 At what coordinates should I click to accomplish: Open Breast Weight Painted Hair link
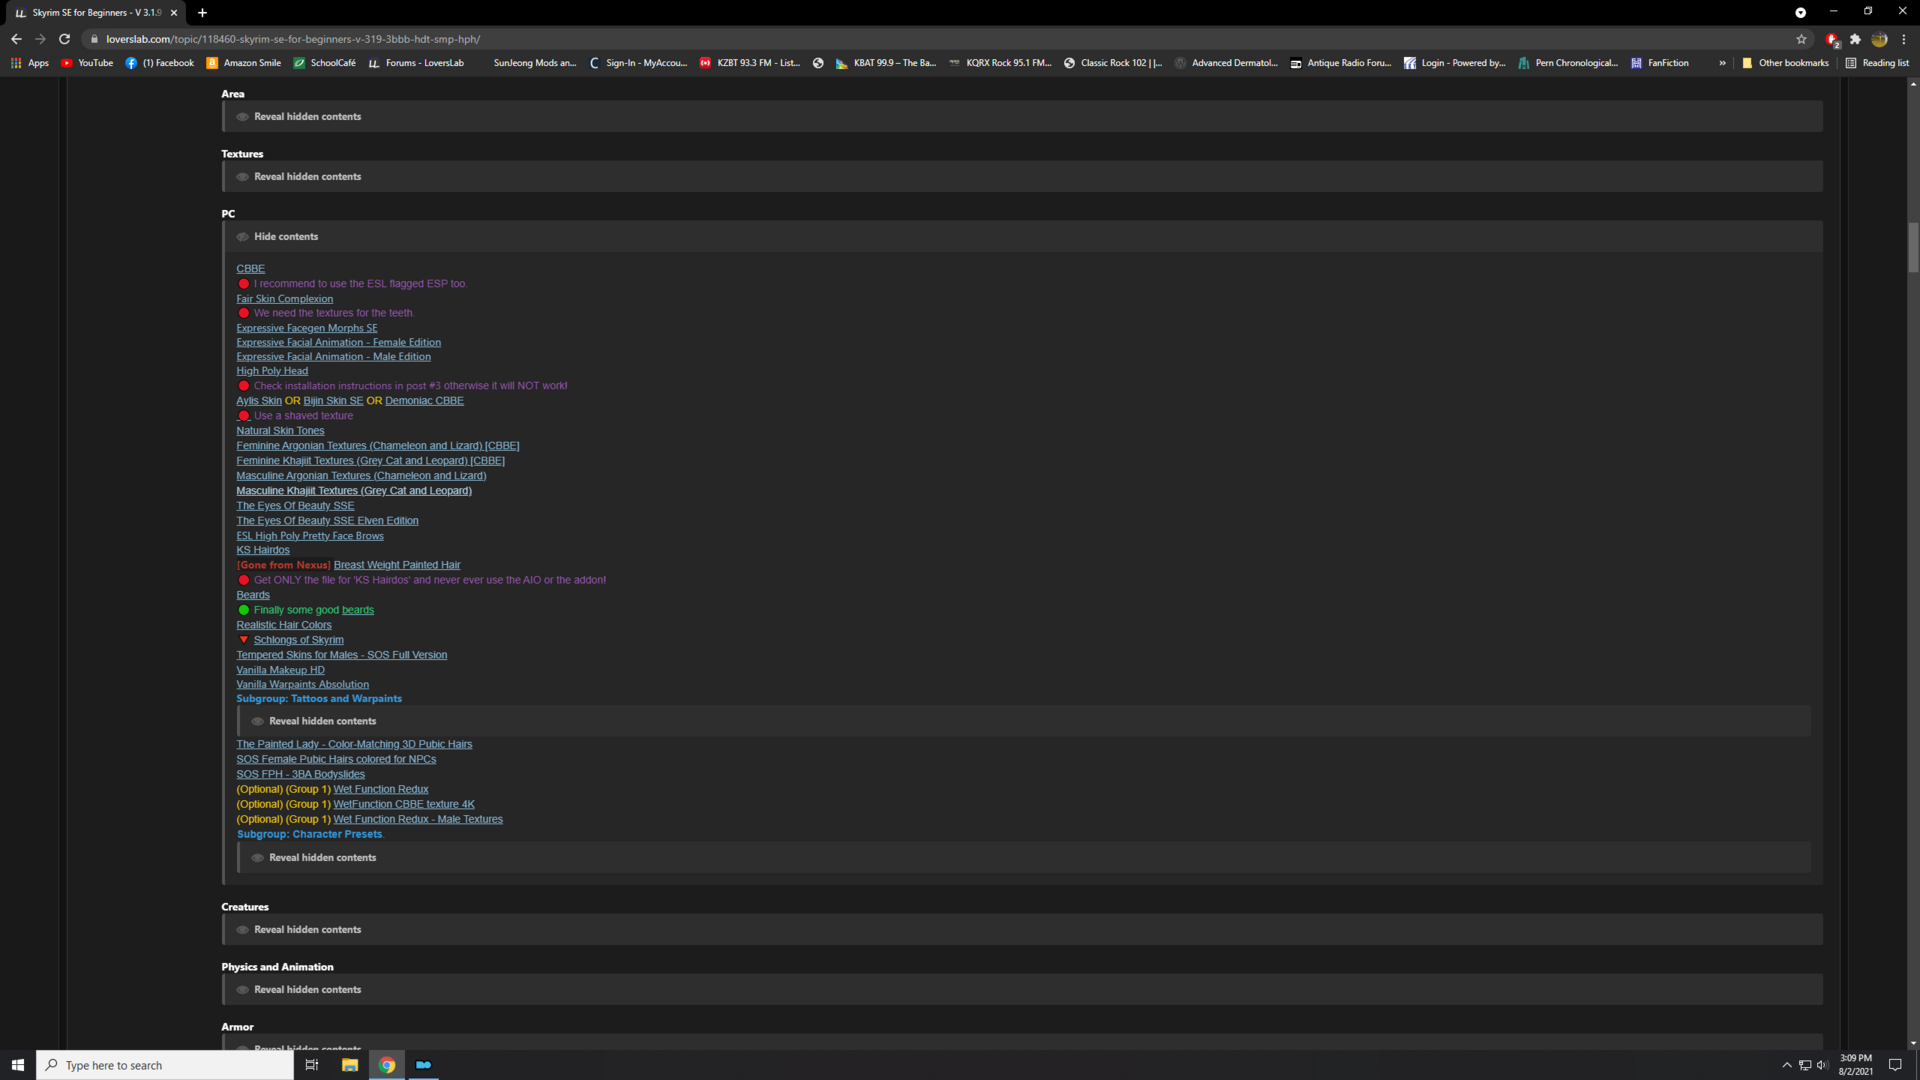[x=397, y=566]
